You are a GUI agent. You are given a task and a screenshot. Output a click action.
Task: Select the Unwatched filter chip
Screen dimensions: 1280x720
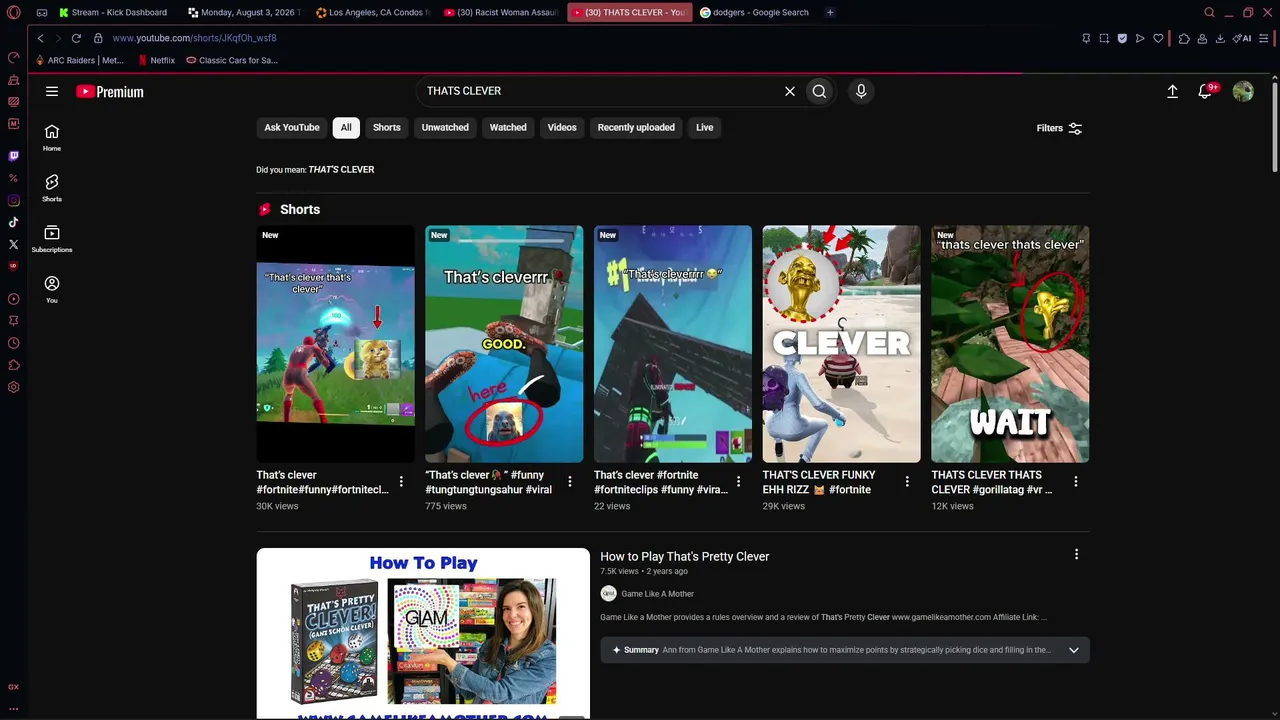pos(445,128)
